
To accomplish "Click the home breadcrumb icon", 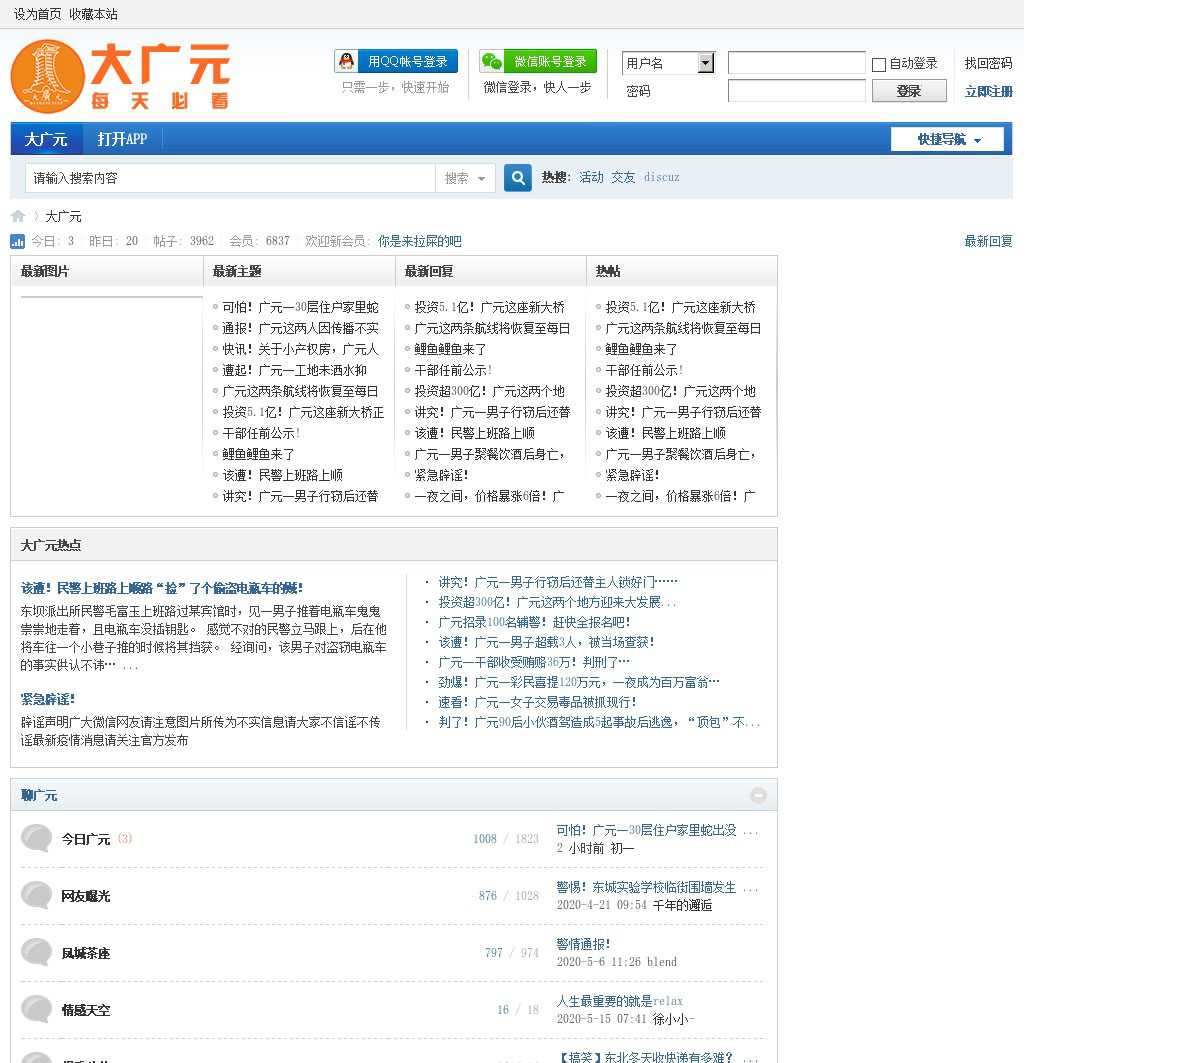I will point(18,216).
